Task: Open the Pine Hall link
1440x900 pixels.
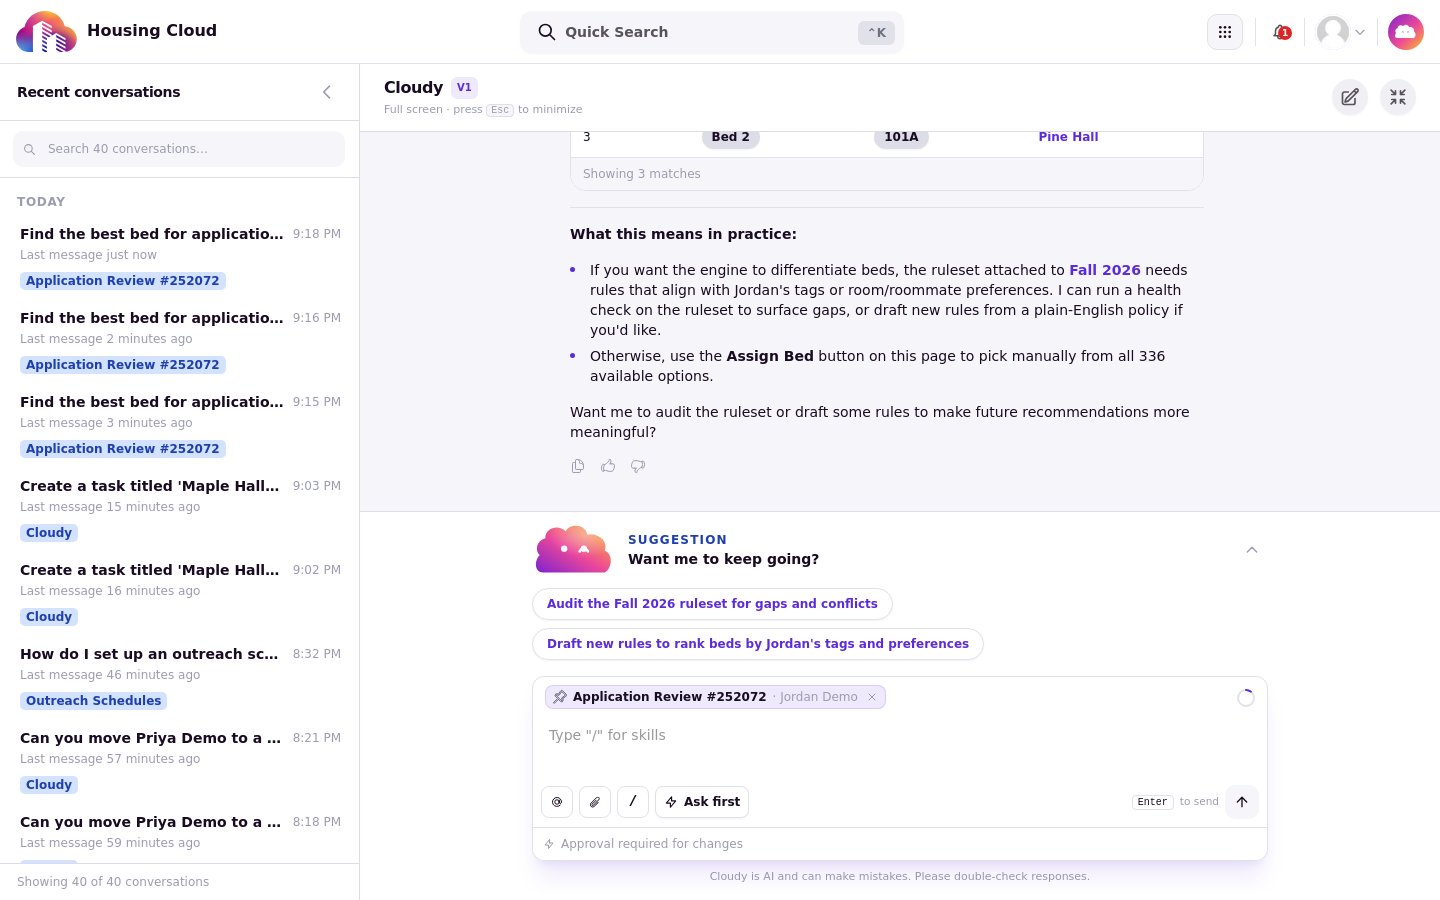Action: (x=1068, y=137)
